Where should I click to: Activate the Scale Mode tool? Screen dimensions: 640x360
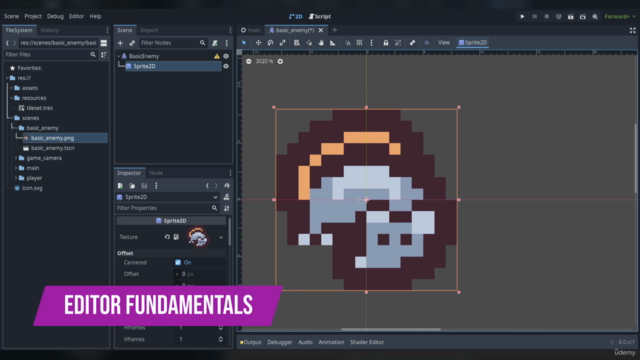coord(282,42)
